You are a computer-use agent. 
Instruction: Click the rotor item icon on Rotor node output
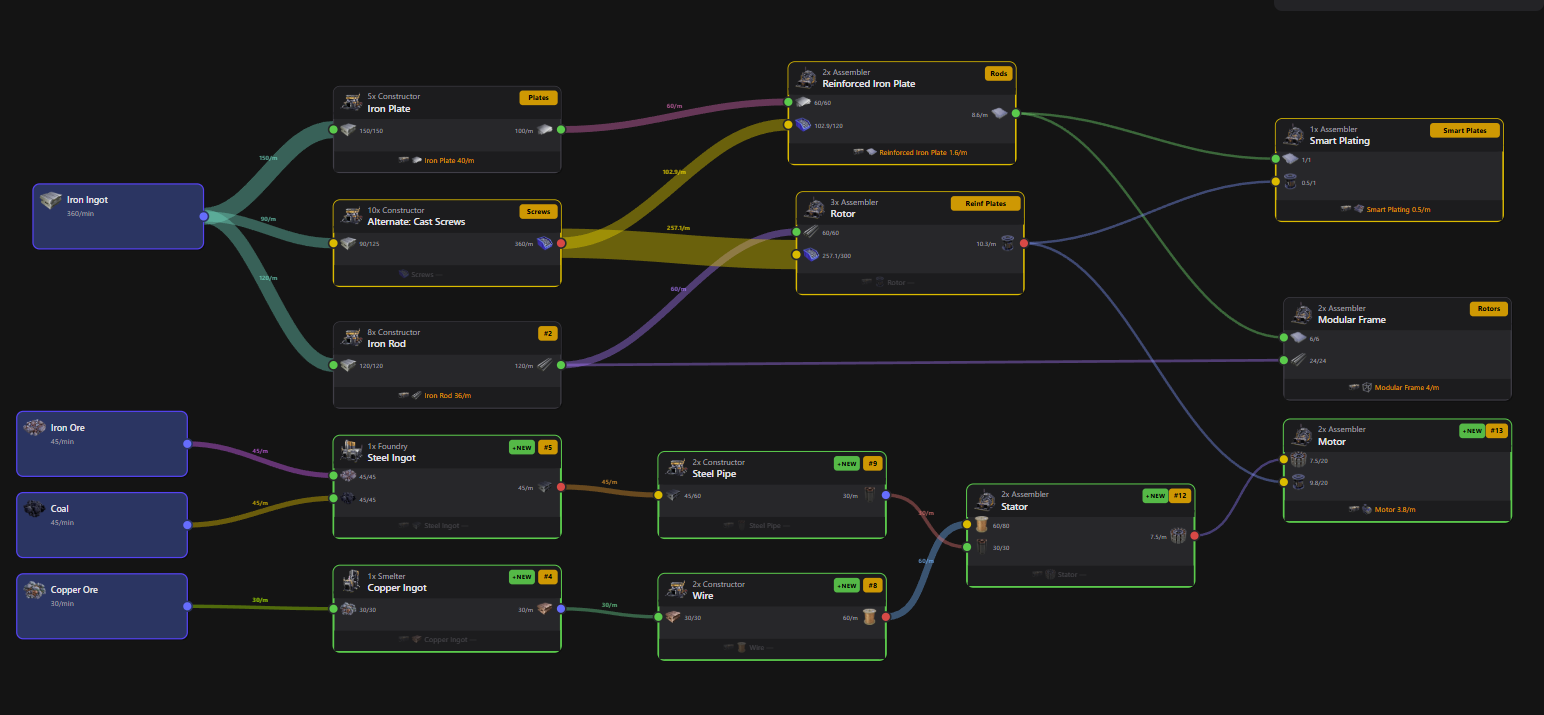pyautogui.click(x=1007, y=243)
